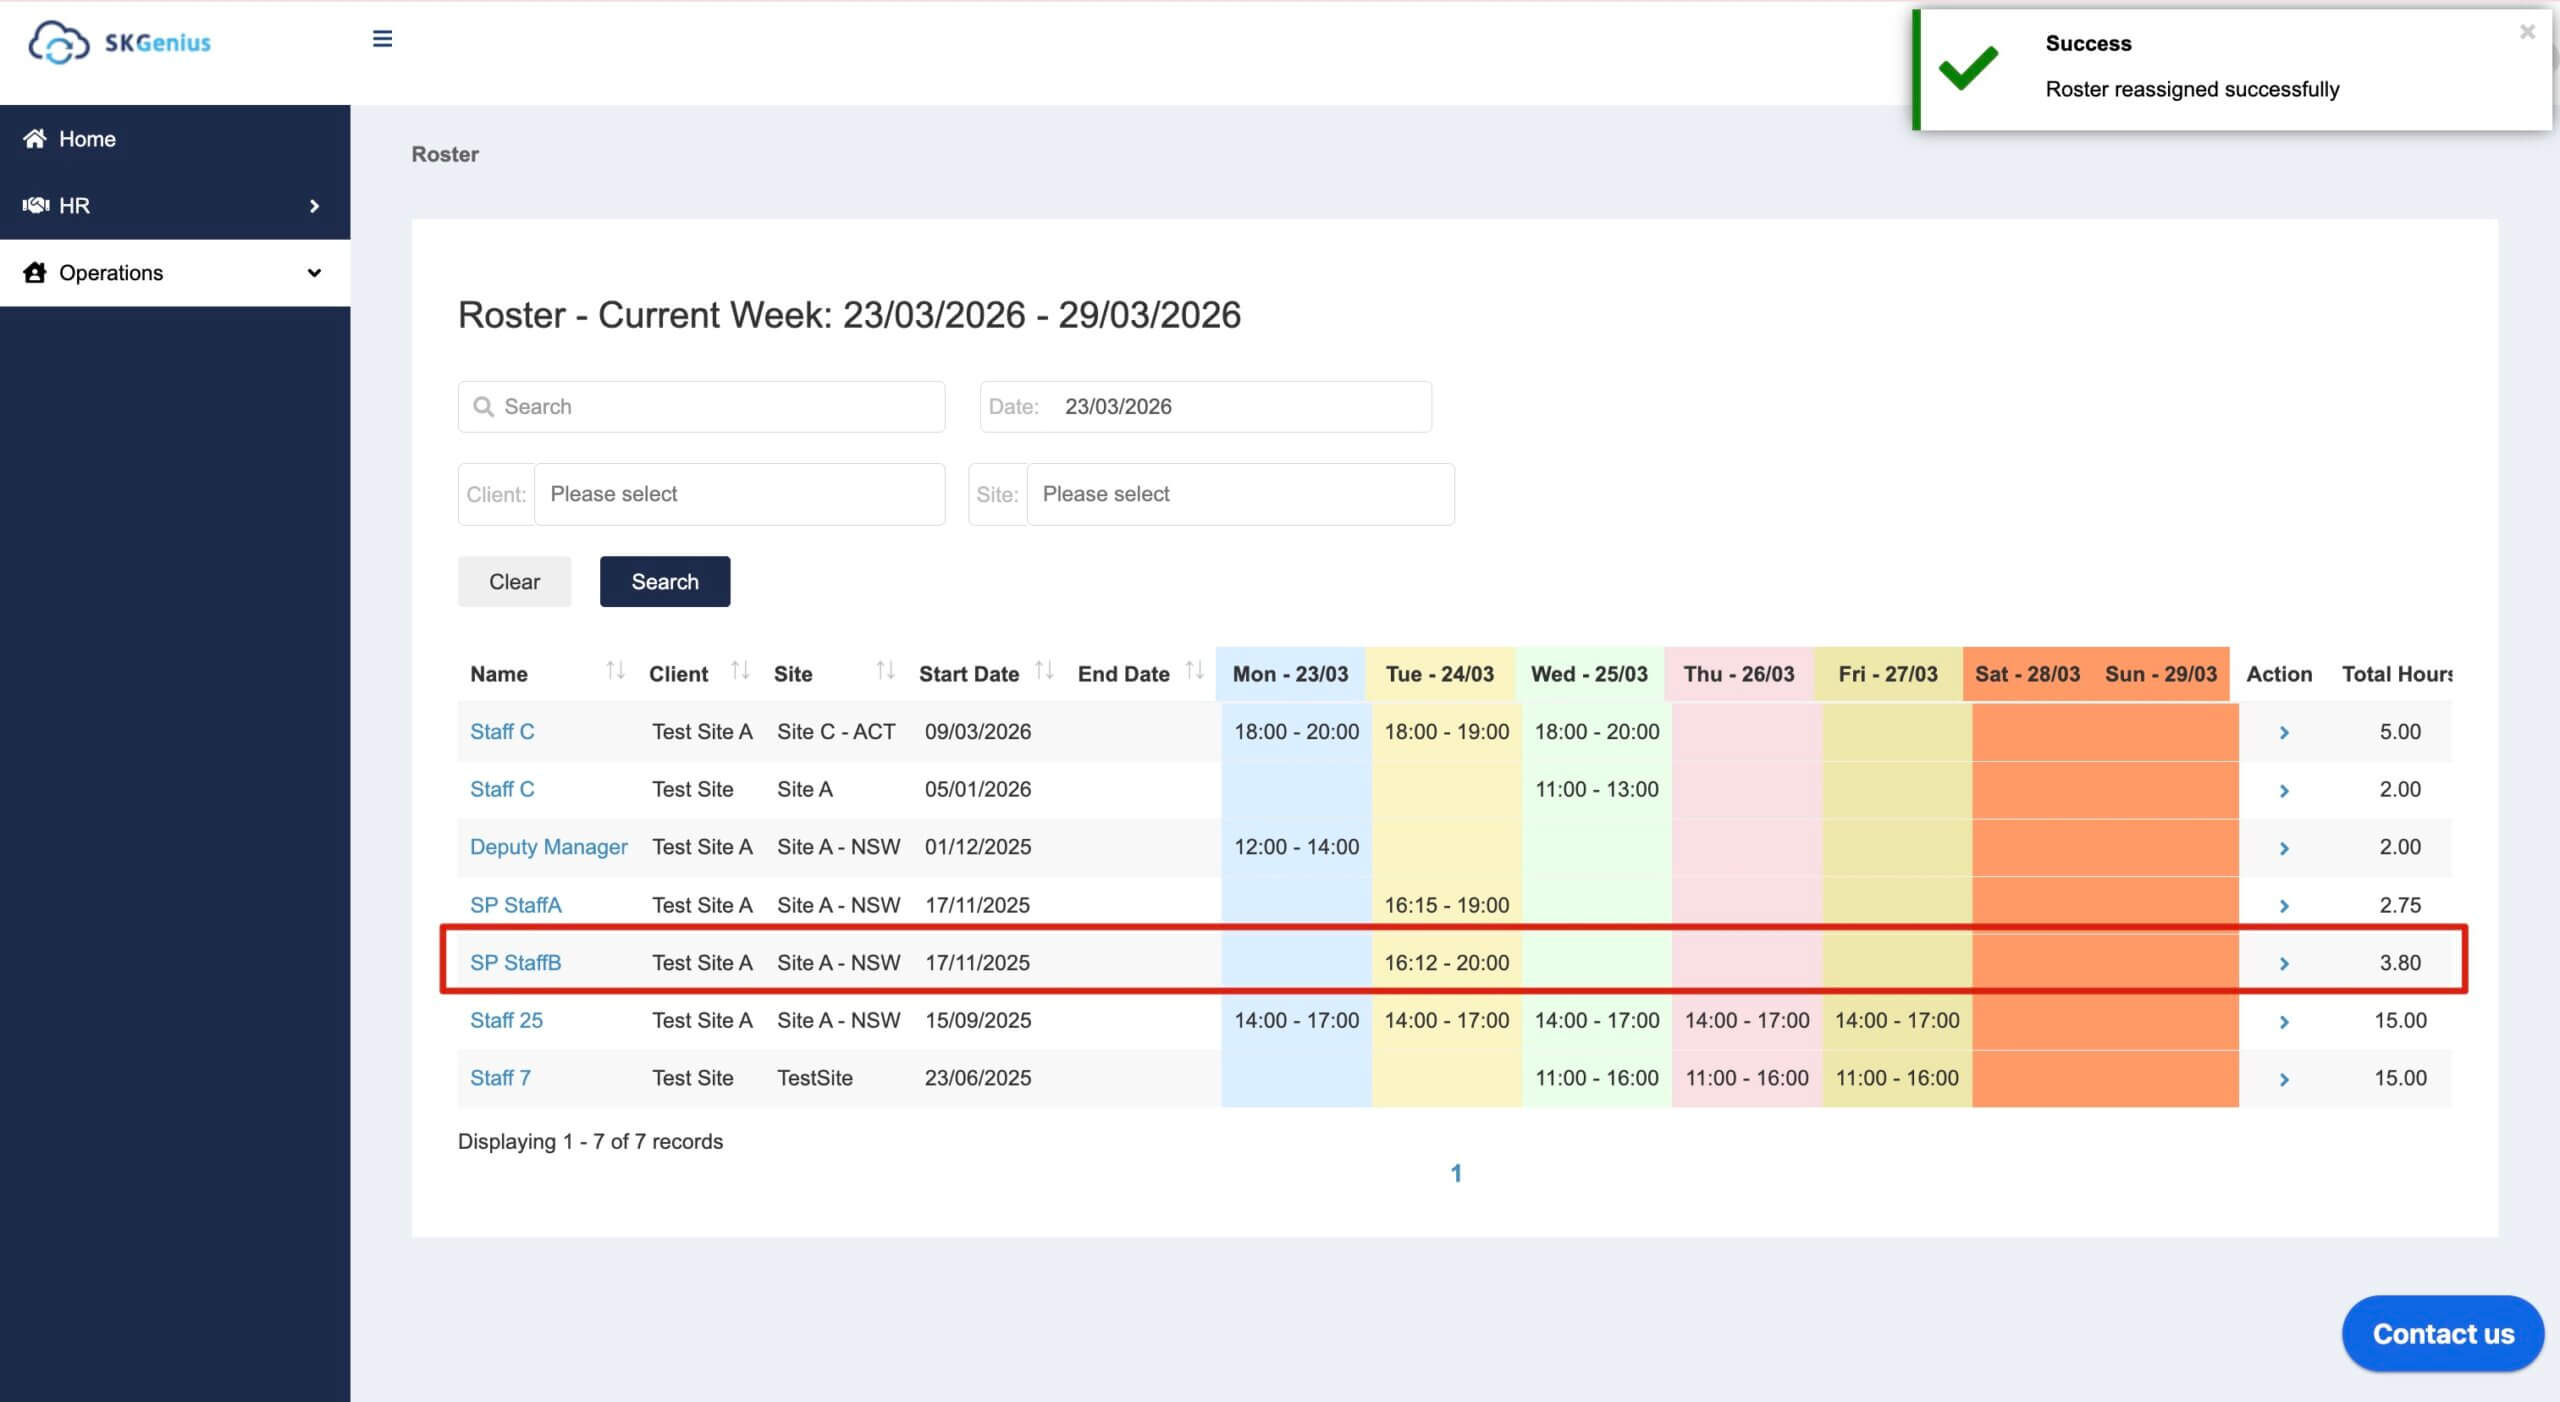Open the Deputy Manager staff link
Screen dimensions: 2560x1402
548,847
